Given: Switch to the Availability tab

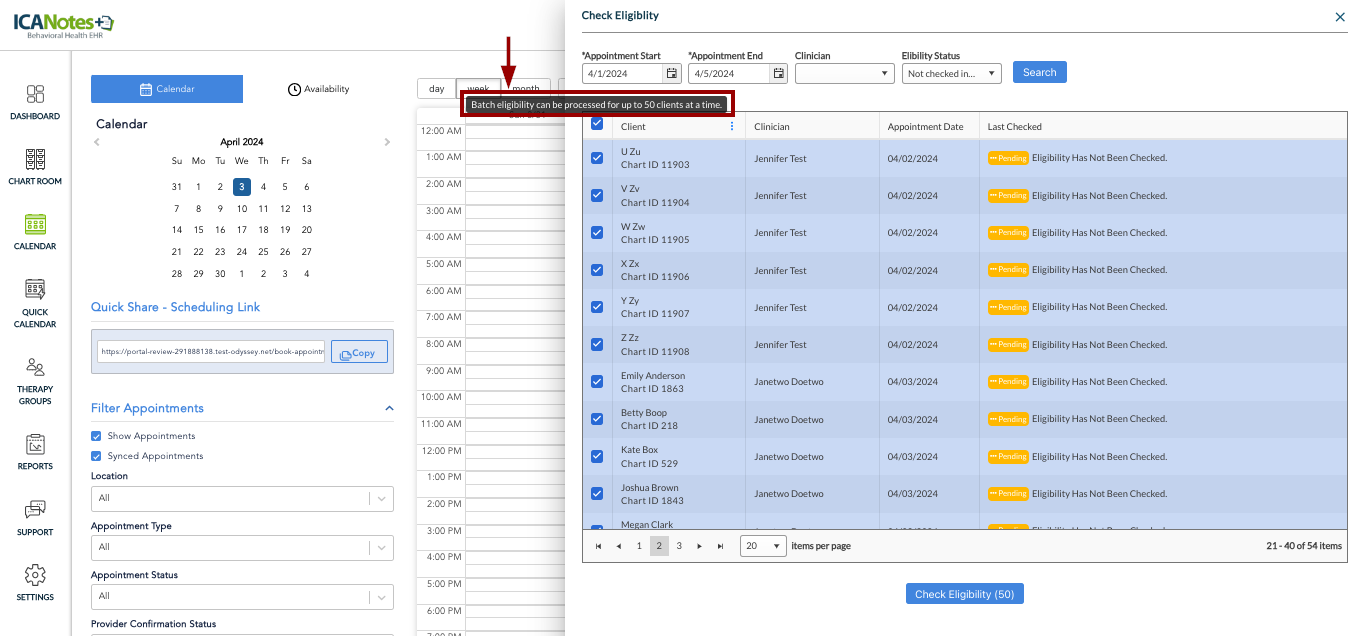Looking at the screenshot, I should pos(319,89).
